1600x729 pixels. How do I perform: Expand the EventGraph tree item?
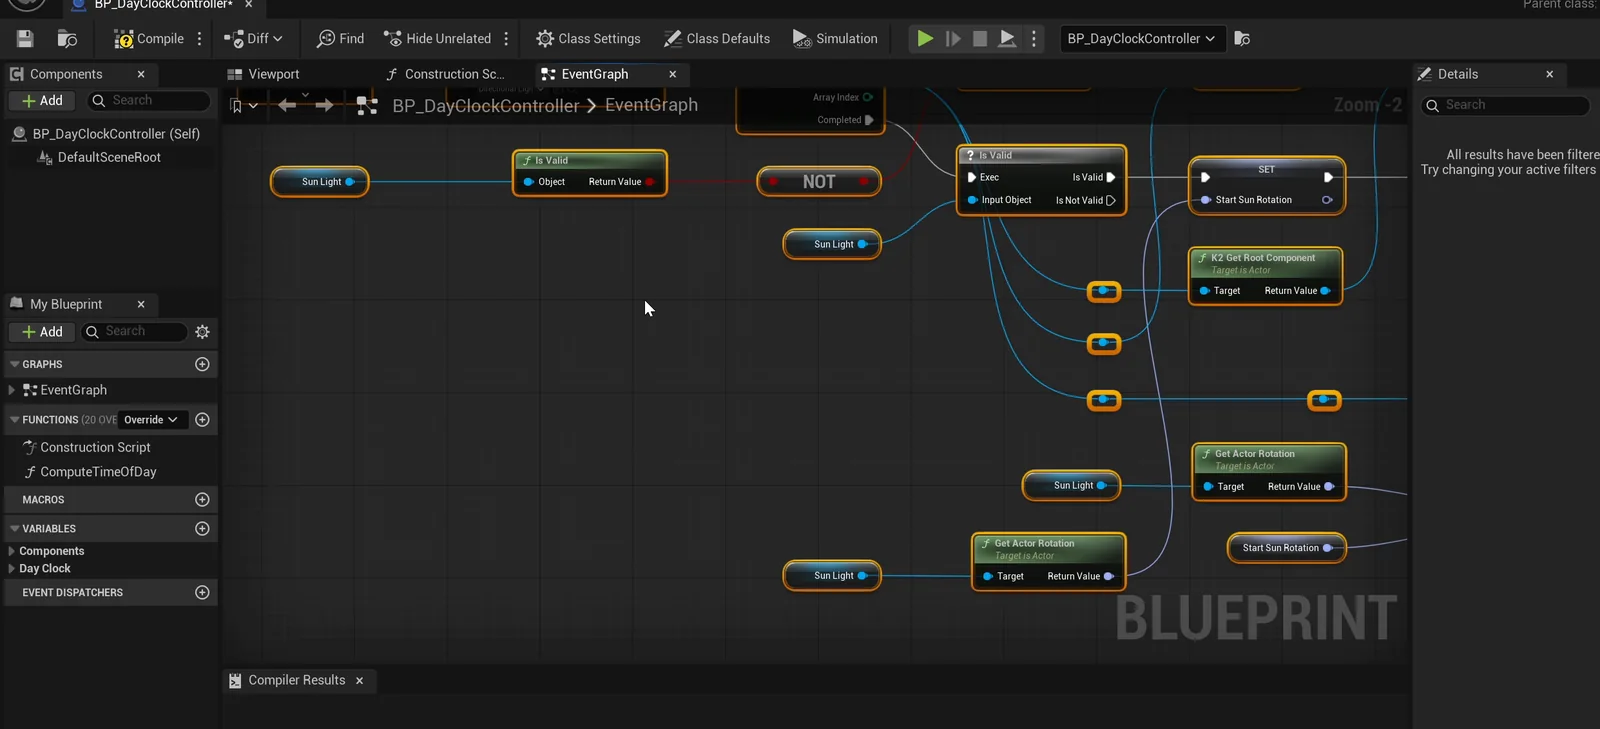11,390
